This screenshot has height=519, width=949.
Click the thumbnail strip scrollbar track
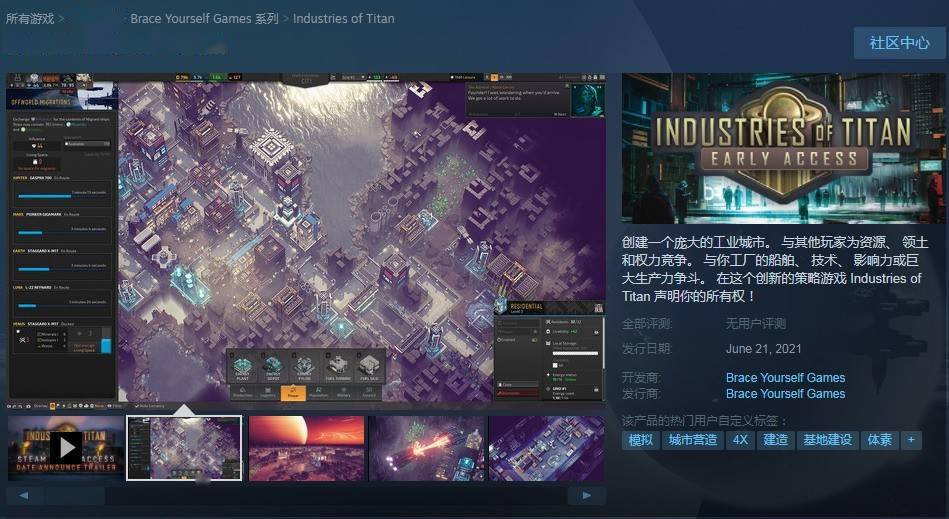coord(400,496)
